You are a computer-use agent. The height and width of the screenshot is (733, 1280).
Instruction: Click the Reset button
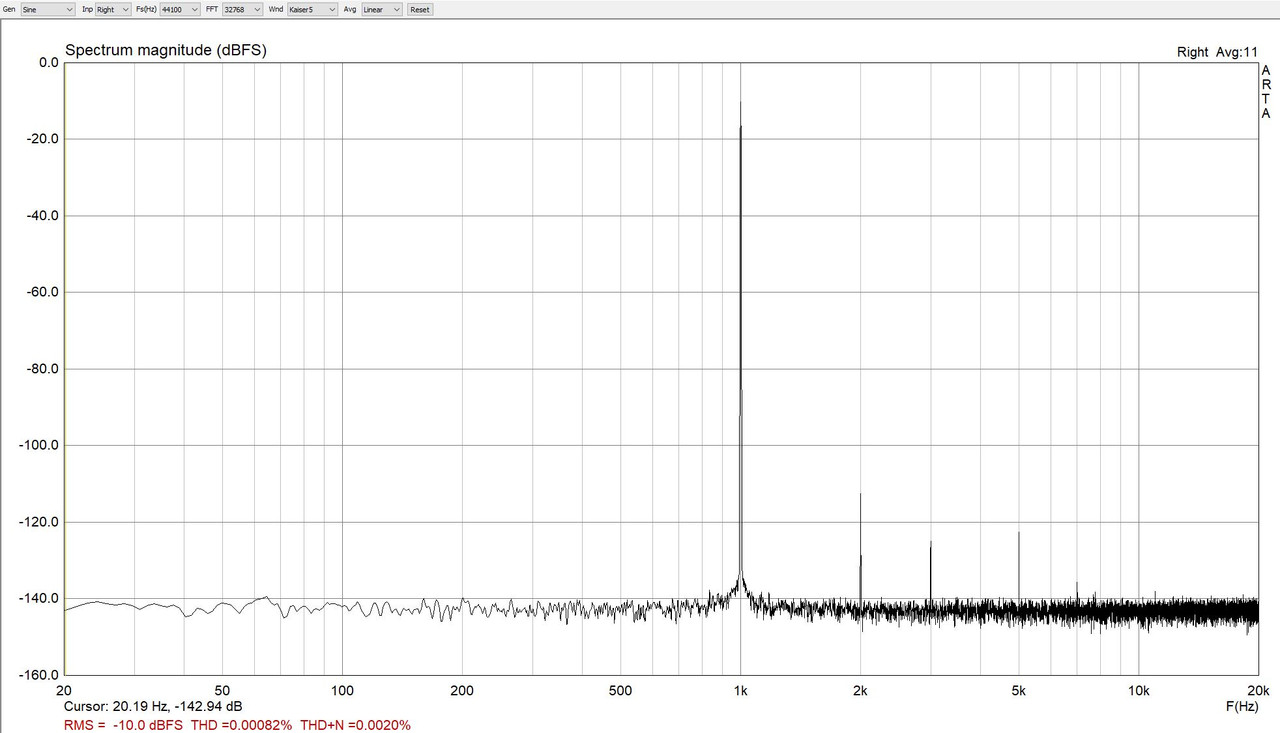(x=420, y=9)
